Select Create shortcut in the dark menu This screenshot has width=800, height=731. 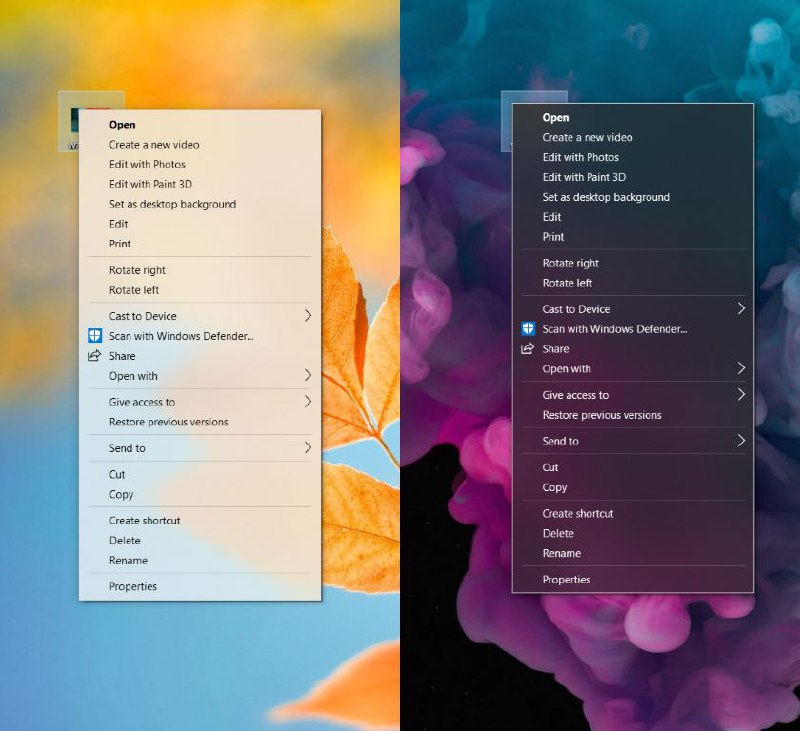pos(577,513)
